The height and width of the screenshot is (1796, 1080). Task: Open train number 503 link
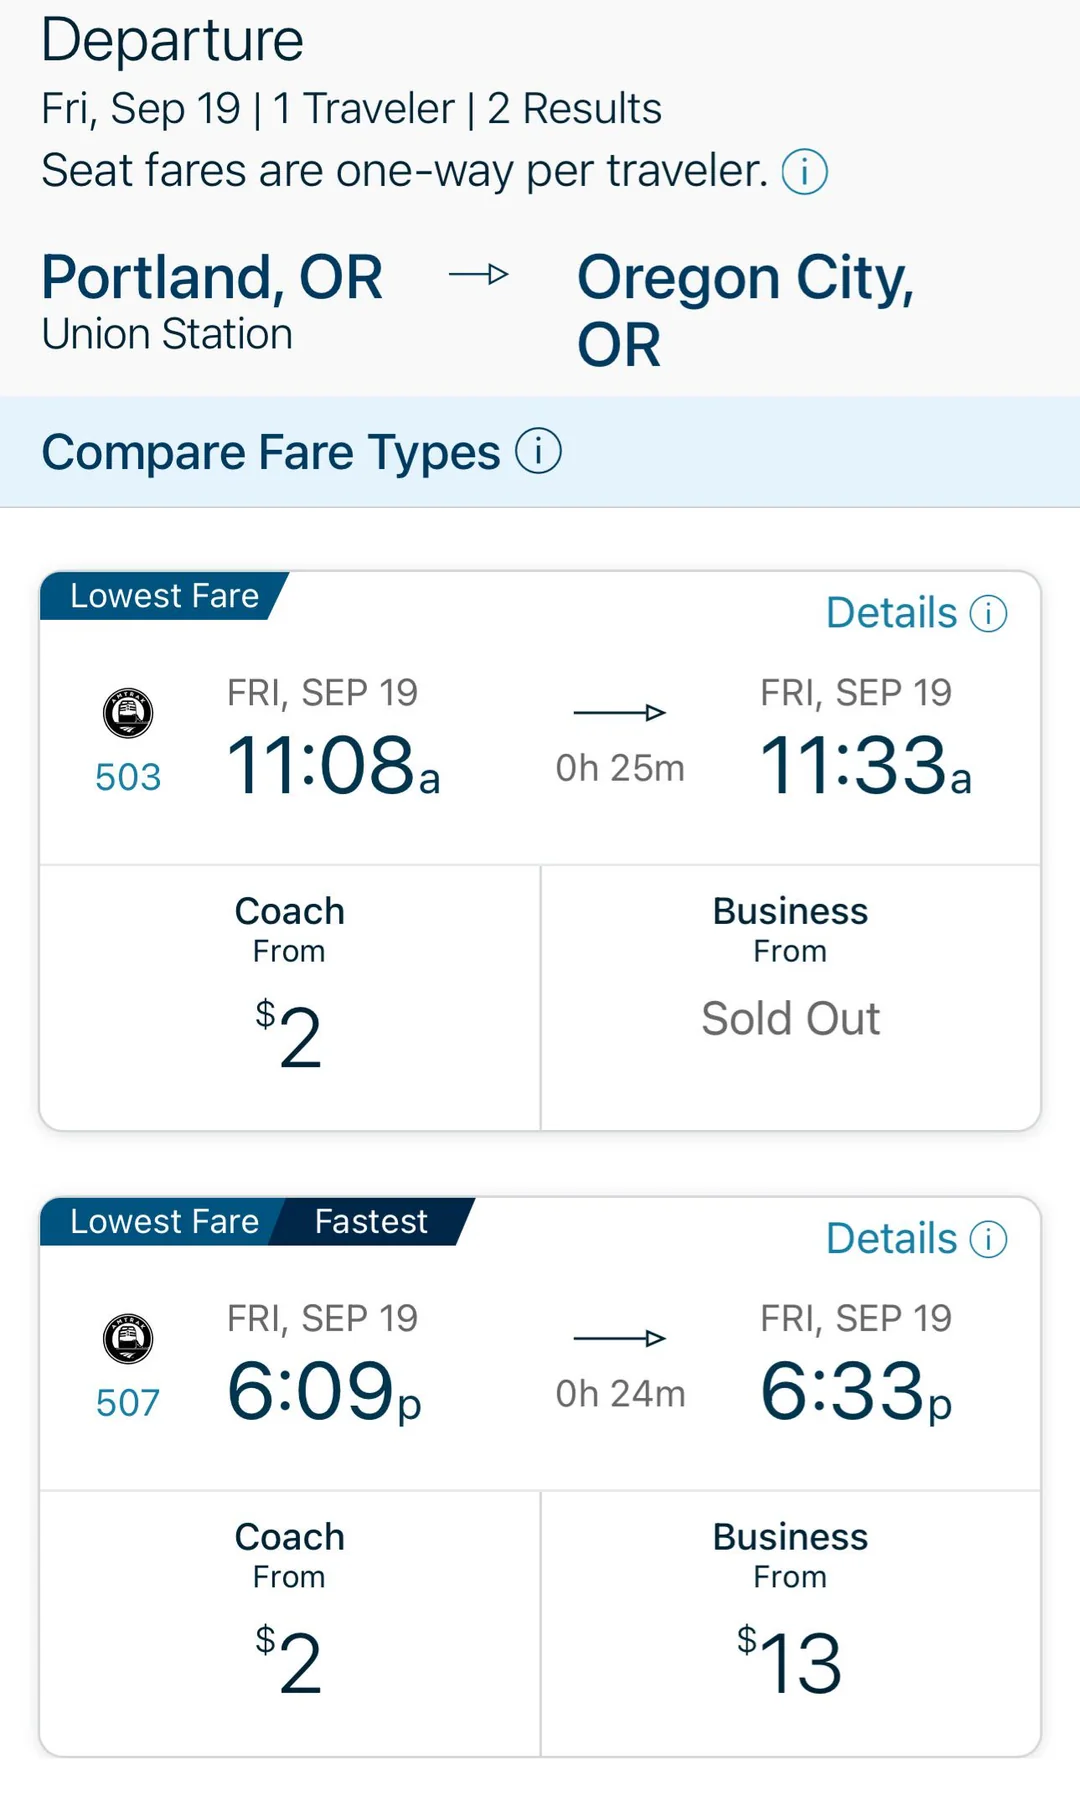(x=128, y=778)
